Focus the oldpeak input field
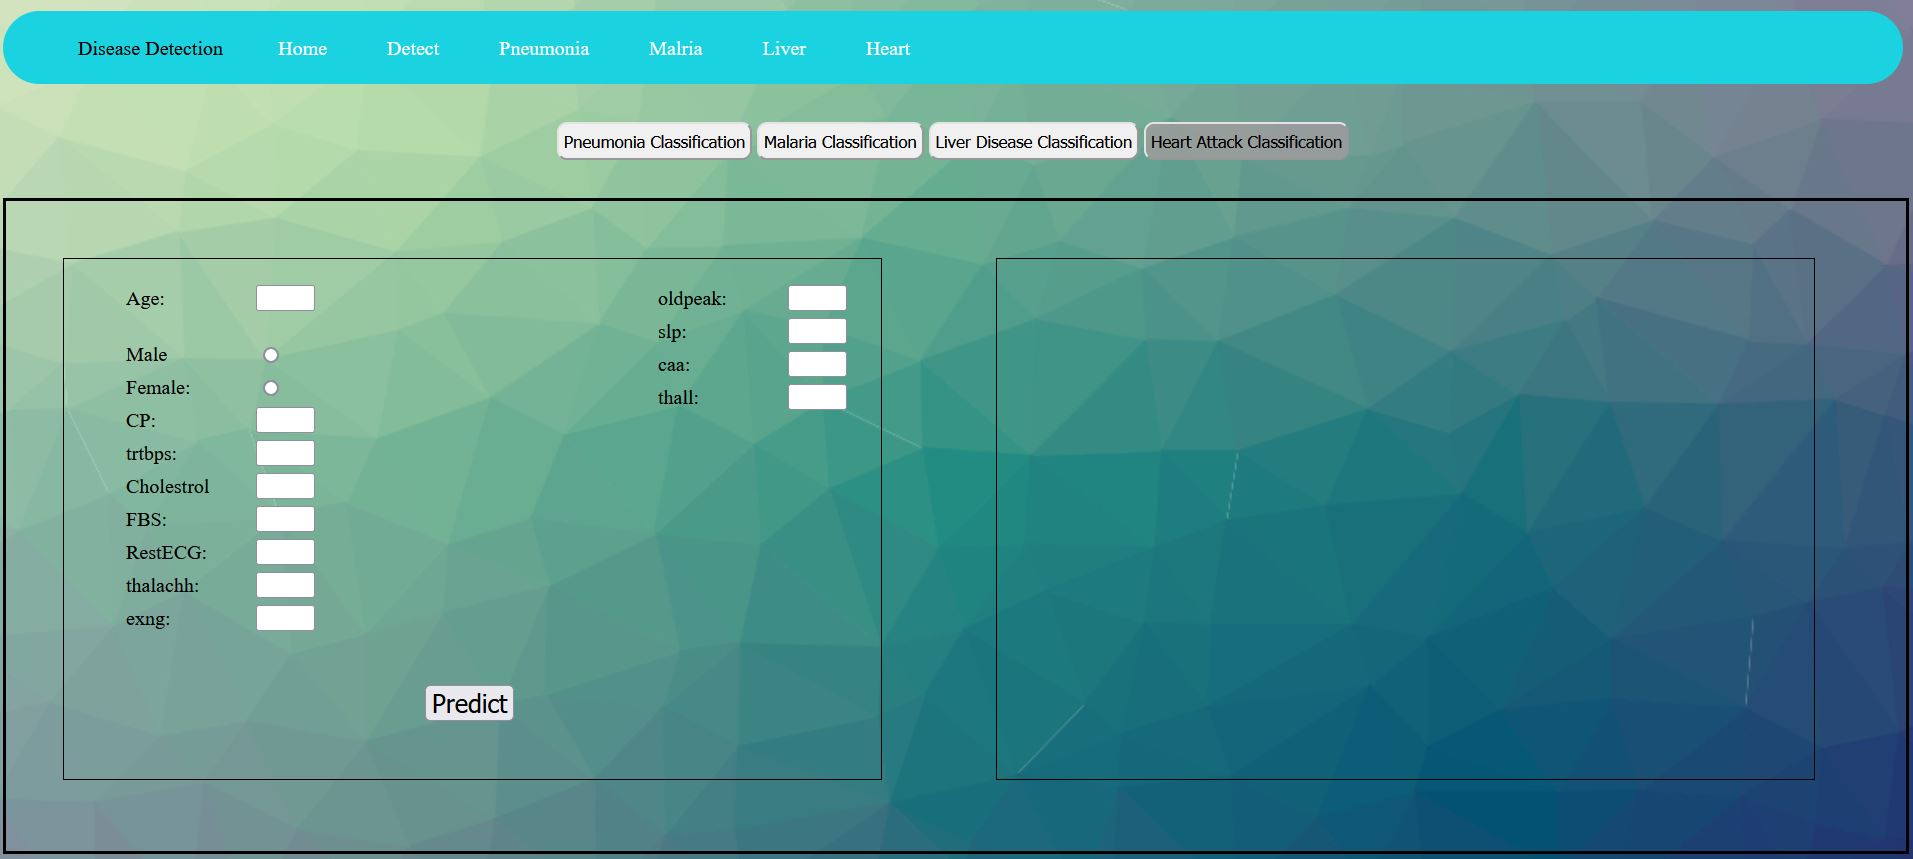The image size is (1913, 859). tap(817, 298)
